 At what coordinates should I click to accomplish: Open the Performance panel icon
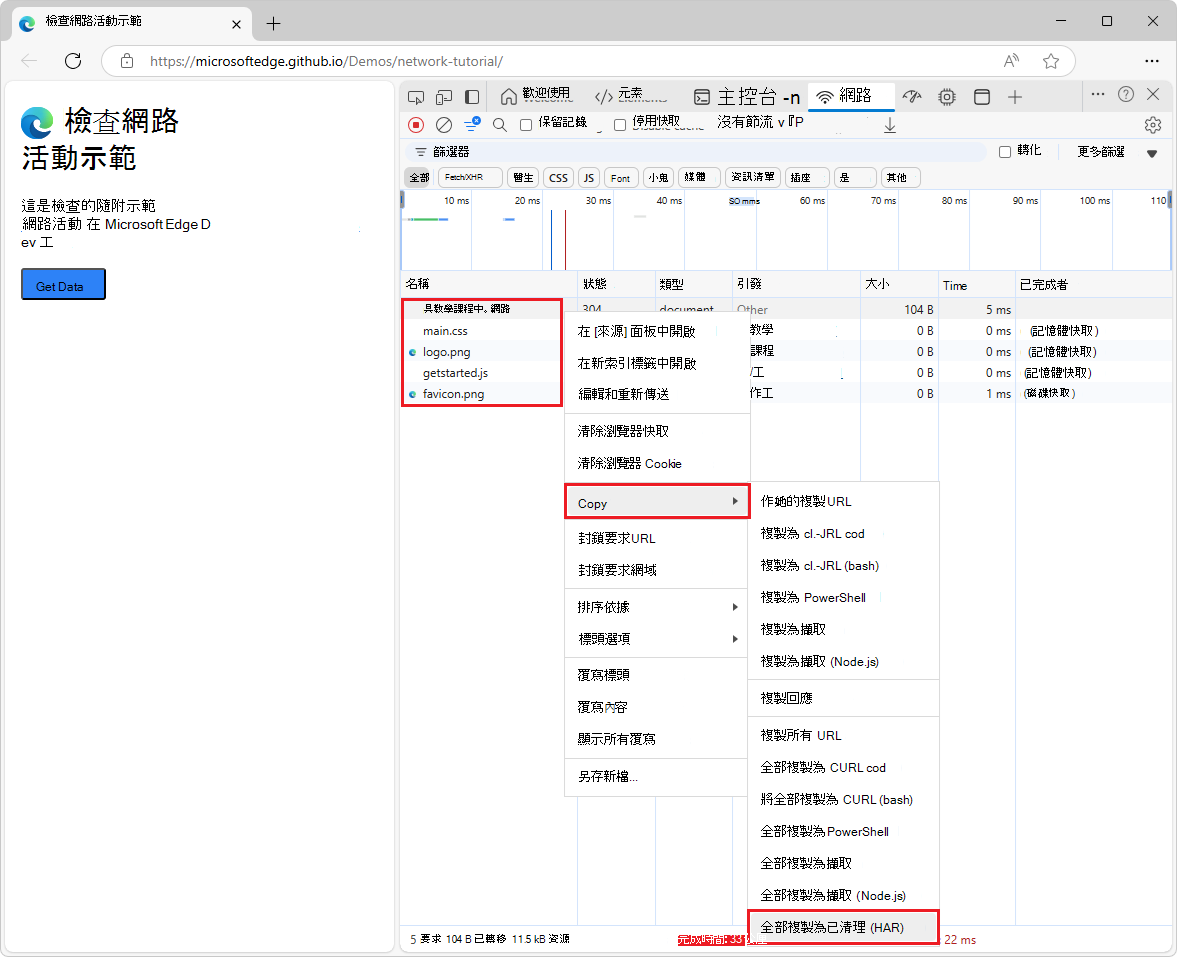click(x=911, y=97)
